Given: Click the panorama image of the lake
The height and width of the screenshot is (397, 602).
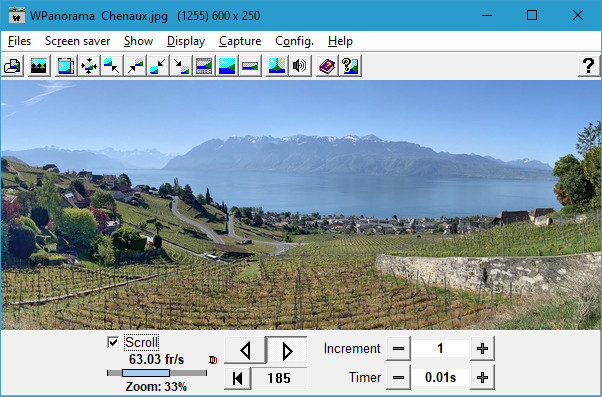Looking at the screenshot, I should [x=301, y=205].
